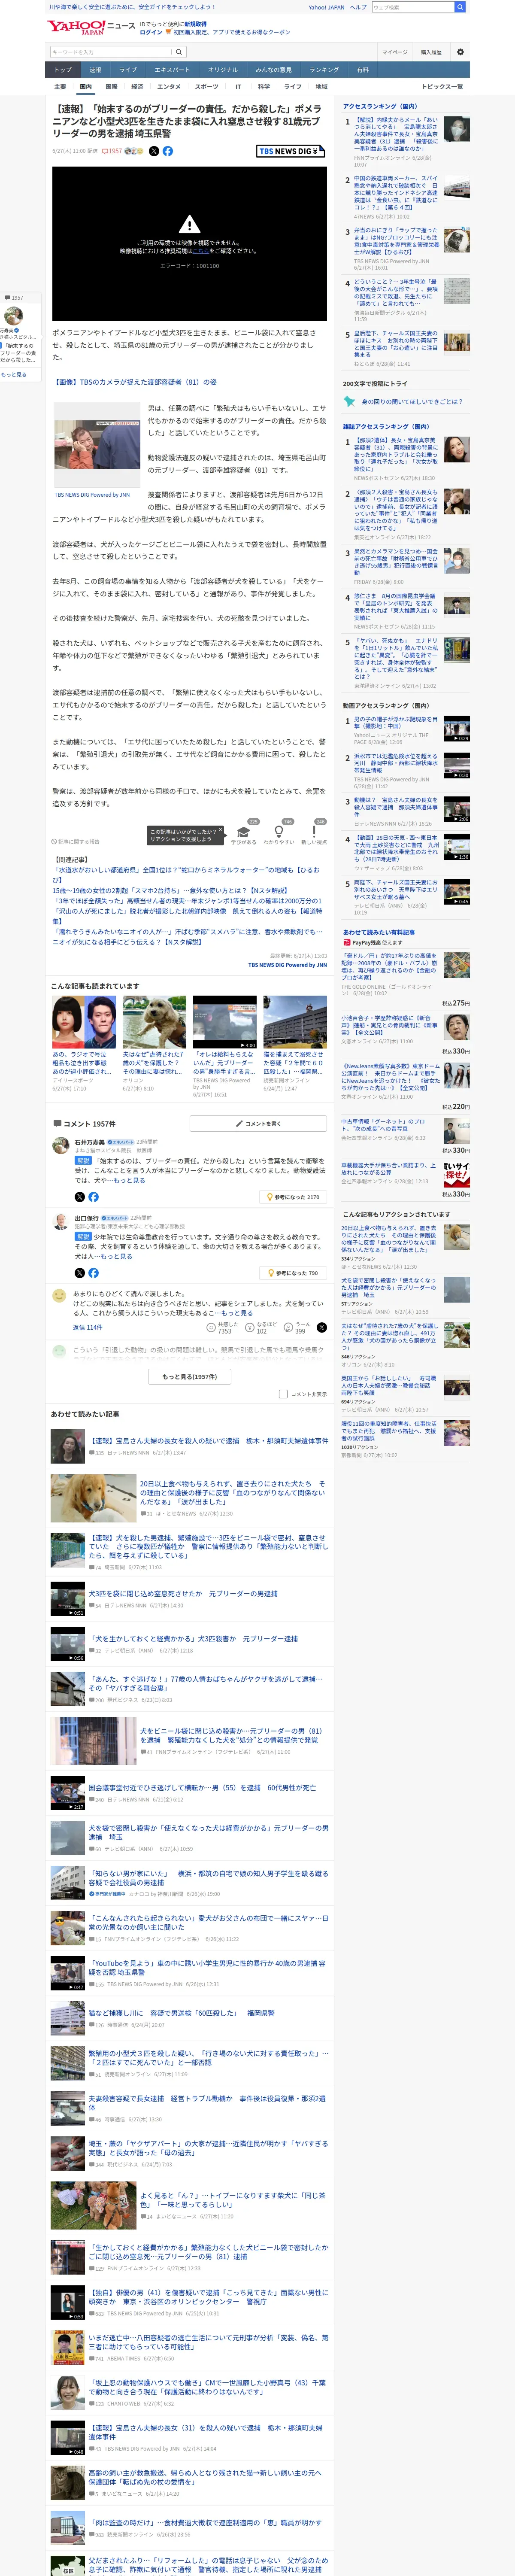Click the top web search input field
This screenshot has width=515, height=2576.
(412, 7)
